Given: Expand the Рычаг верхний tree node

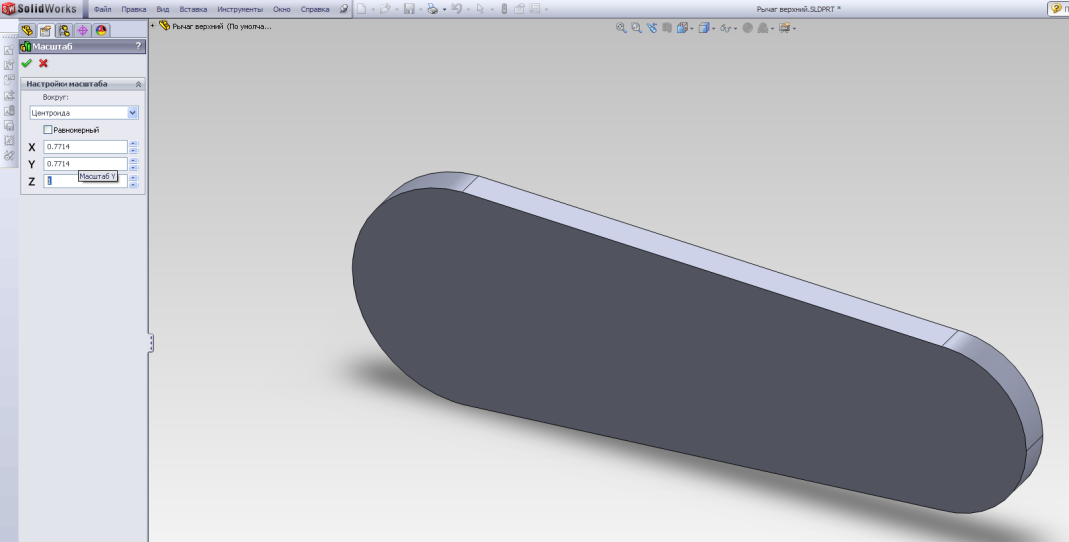Looking at the screenshot, I should [151, 25].
